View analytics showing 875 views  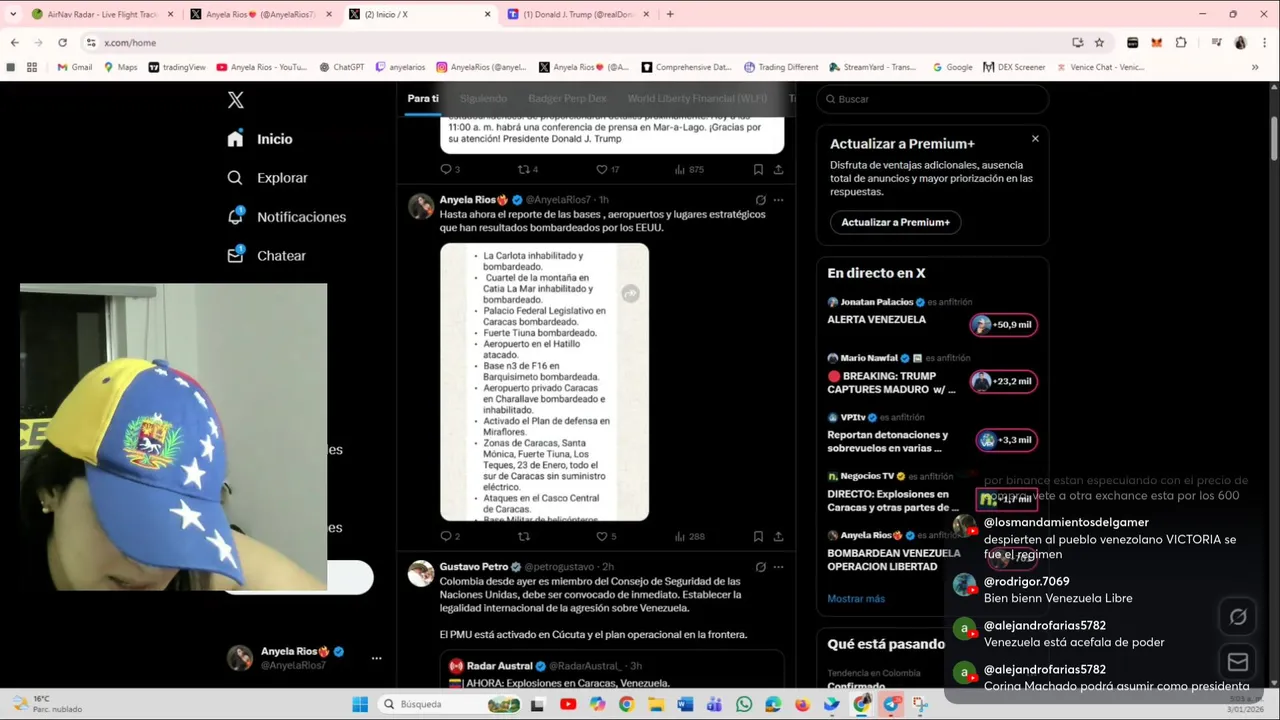click(x=689, y=169)
